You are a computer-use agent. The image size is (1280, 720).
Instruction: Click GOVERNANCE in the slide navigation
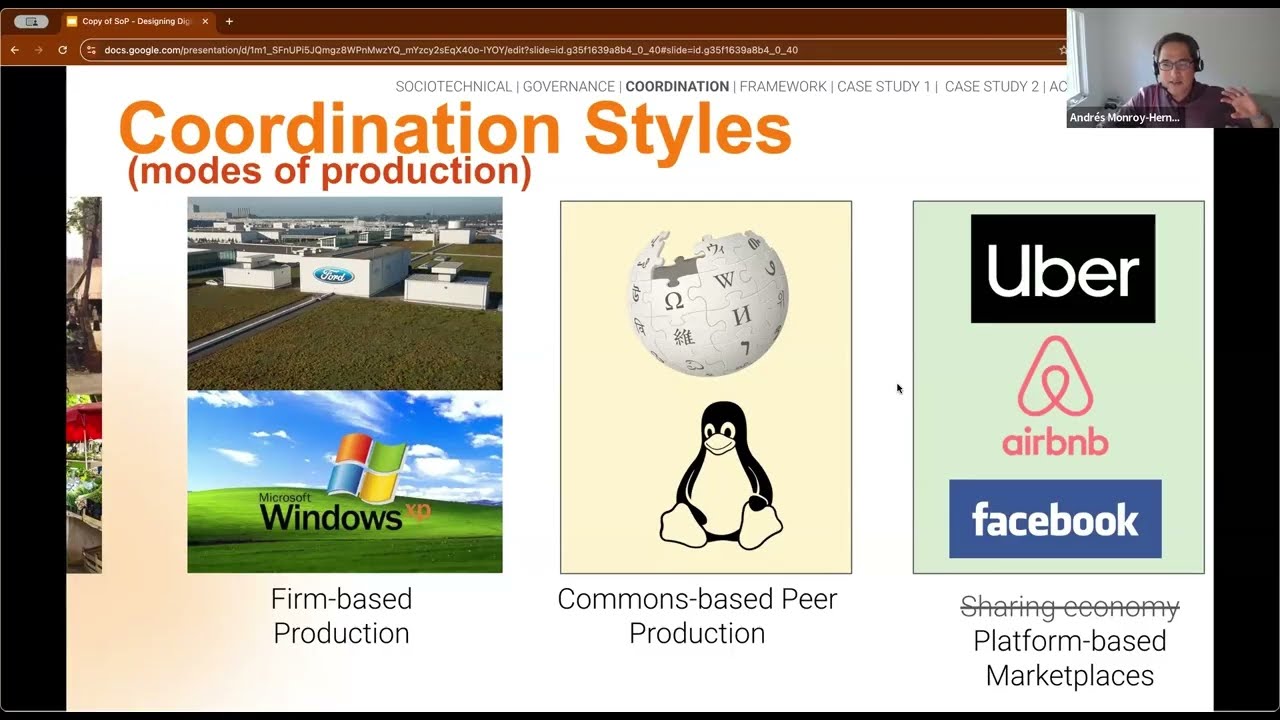[569, 87]
